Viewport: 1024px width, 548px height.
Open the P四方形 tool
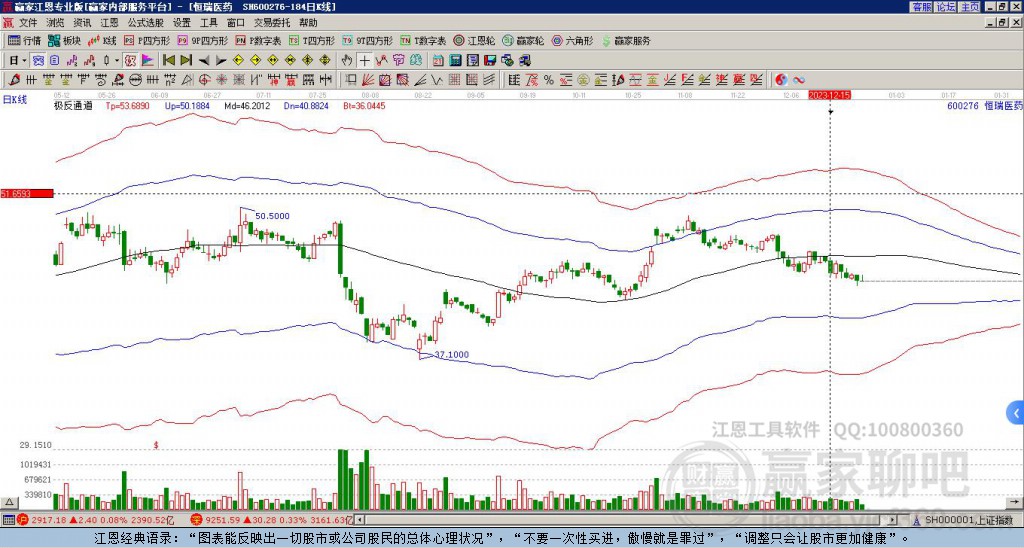147,40
